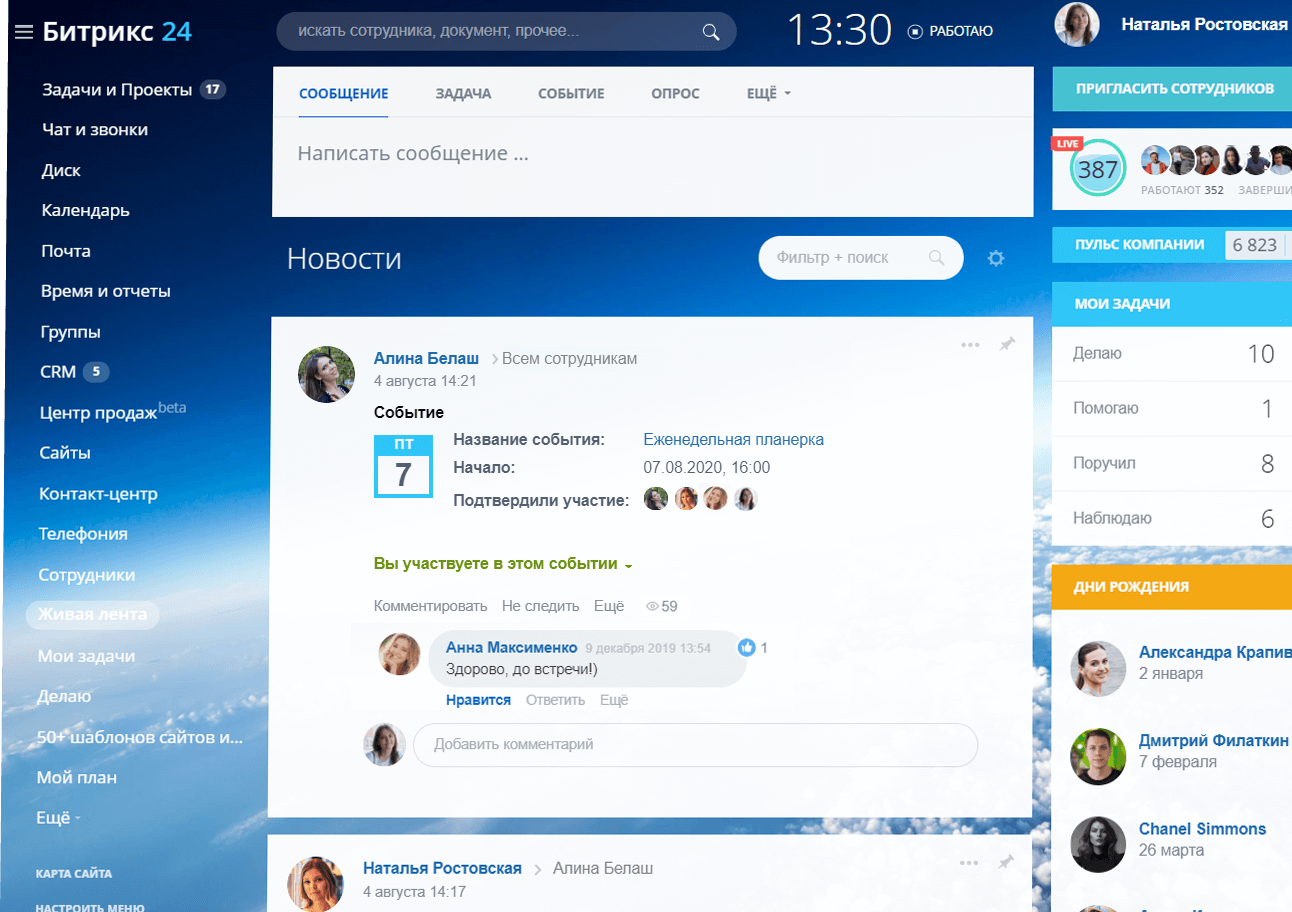Image resolution: width=1292 pixels, height=912 pixels.
Task: Open Делаю tasks counter row showing 10
Action: point(1172,353)
